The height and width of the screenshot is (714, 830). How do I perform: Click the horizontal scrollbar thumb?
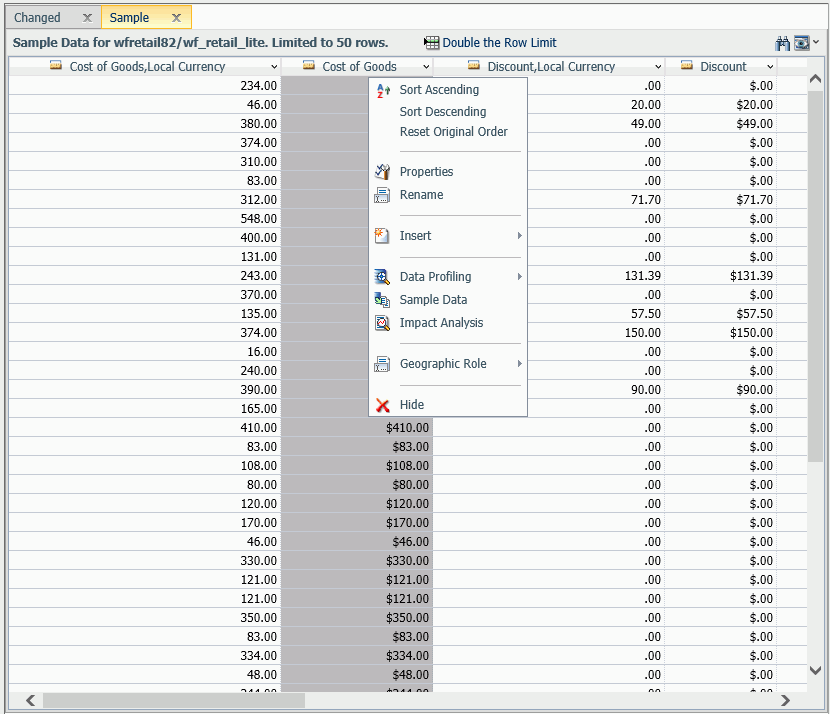(174, 700)
